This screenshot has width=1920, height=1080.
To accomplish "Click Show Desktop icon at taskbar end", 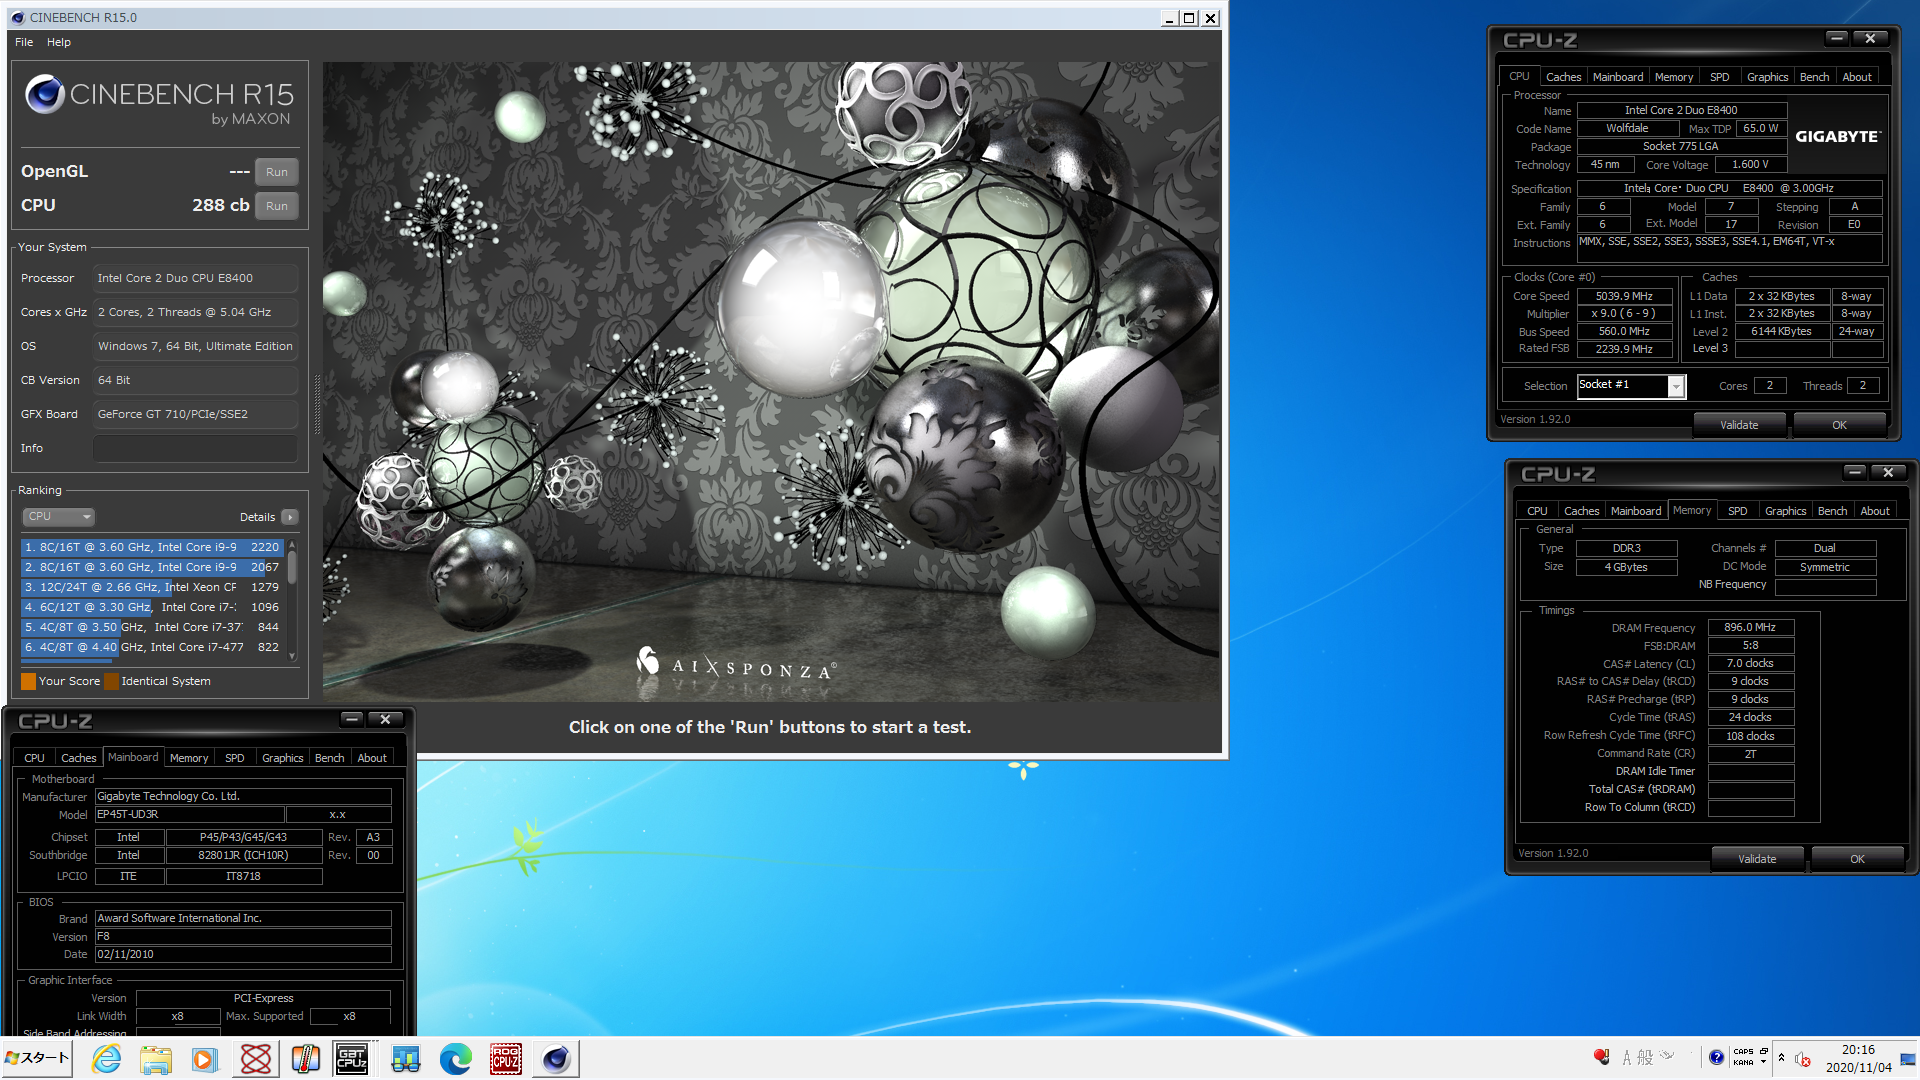I will [x=1909, y=1059].
